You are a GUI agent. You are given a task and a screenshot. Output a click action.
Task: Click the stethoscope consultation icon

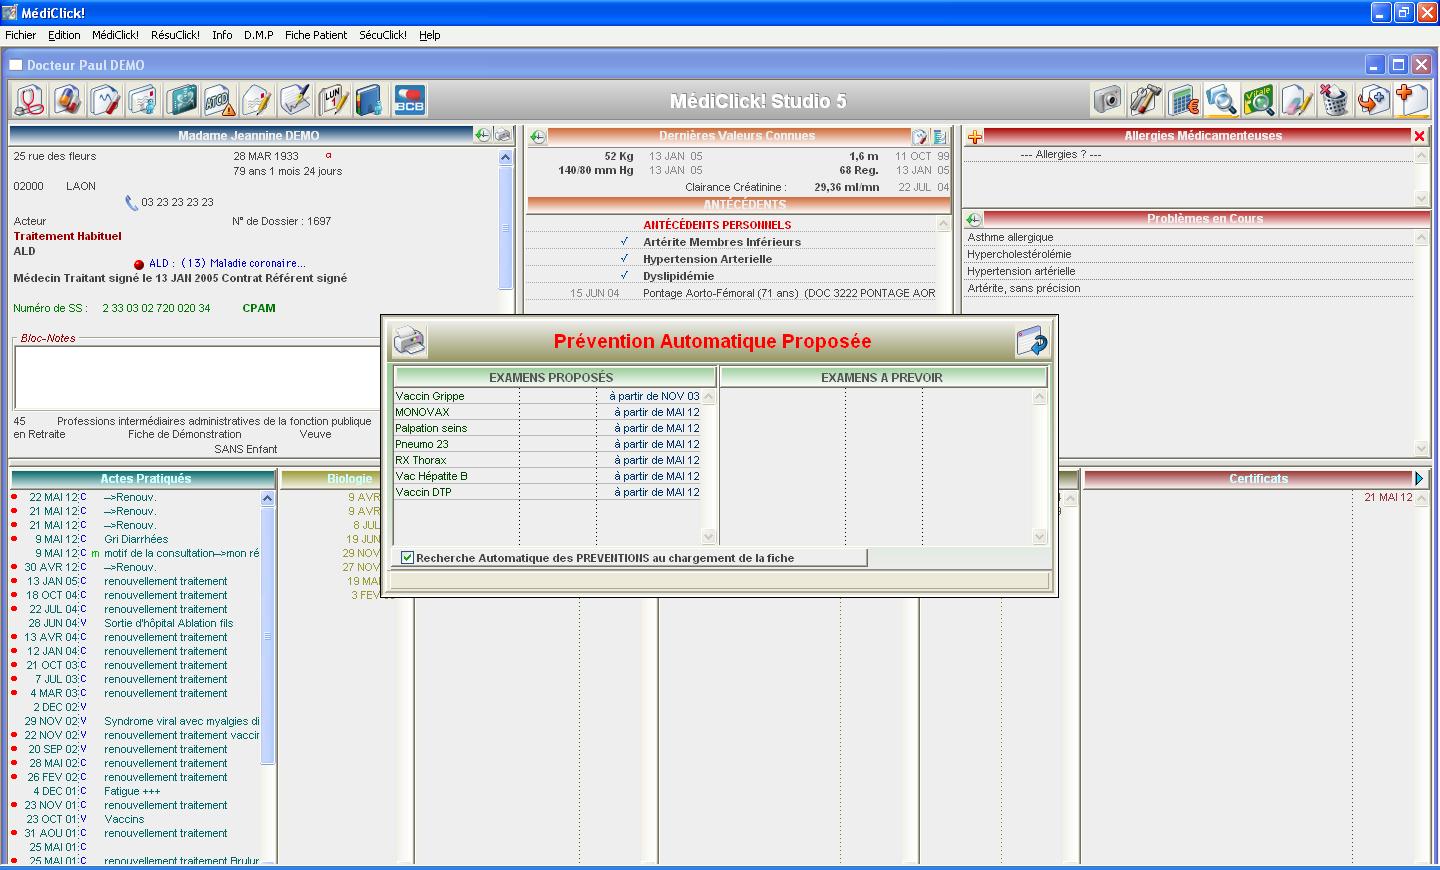pyautogui.click(x=30, y=100)
